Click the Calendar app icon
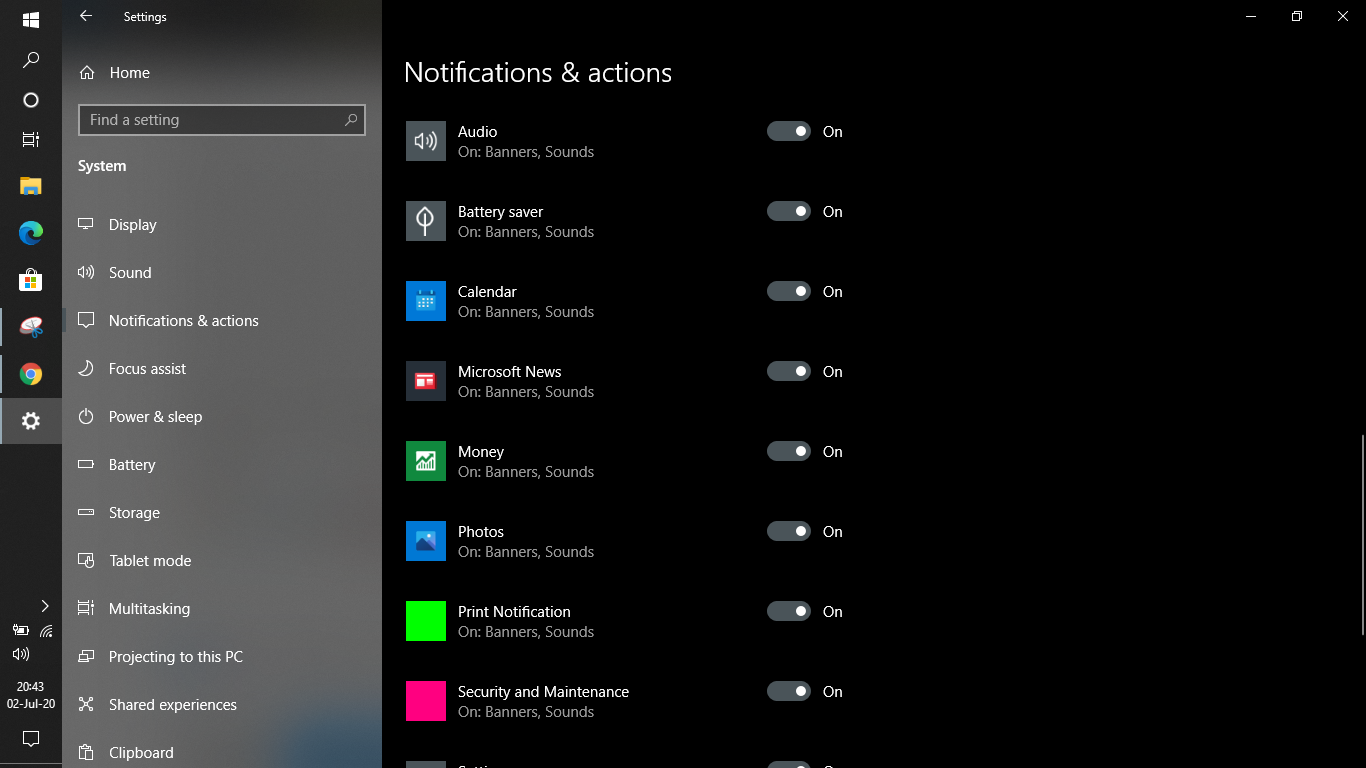This screenshot has width=1366, height=768. pyautogui.click(x=426, y=301)
